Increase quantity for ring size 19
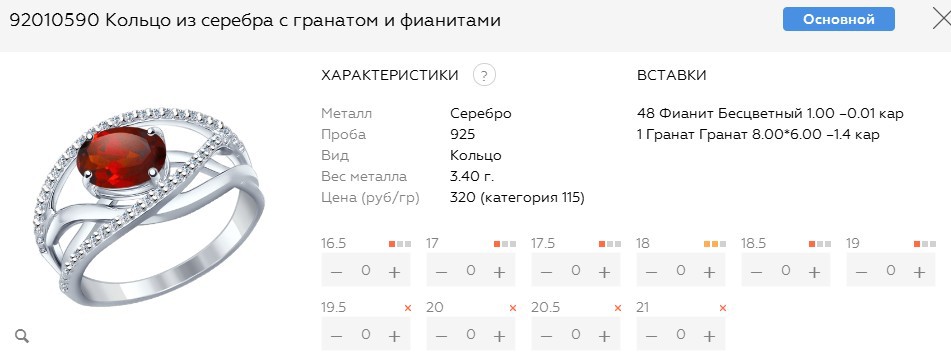The width and height of the screenshot is (951, 363). (919, 271)
